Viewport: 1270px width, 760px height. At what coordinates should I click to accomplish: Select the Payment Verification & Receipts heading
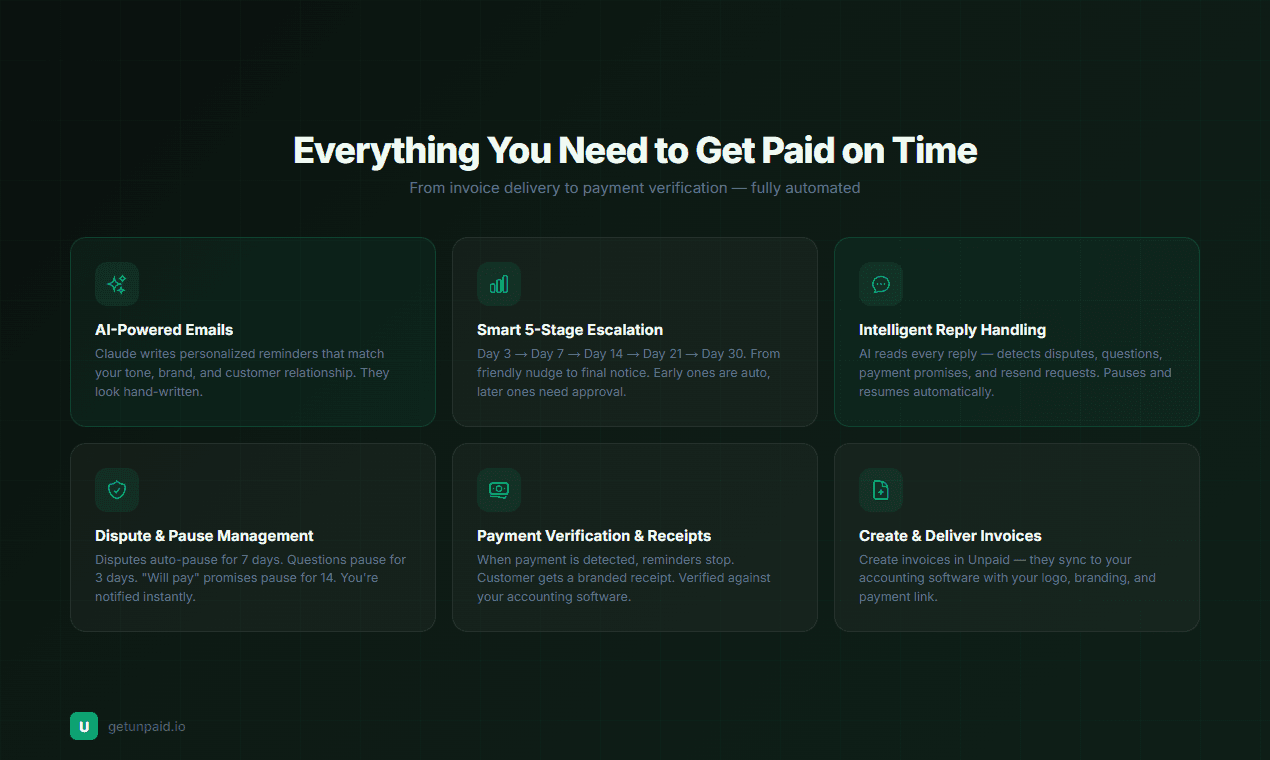(594, 536)
